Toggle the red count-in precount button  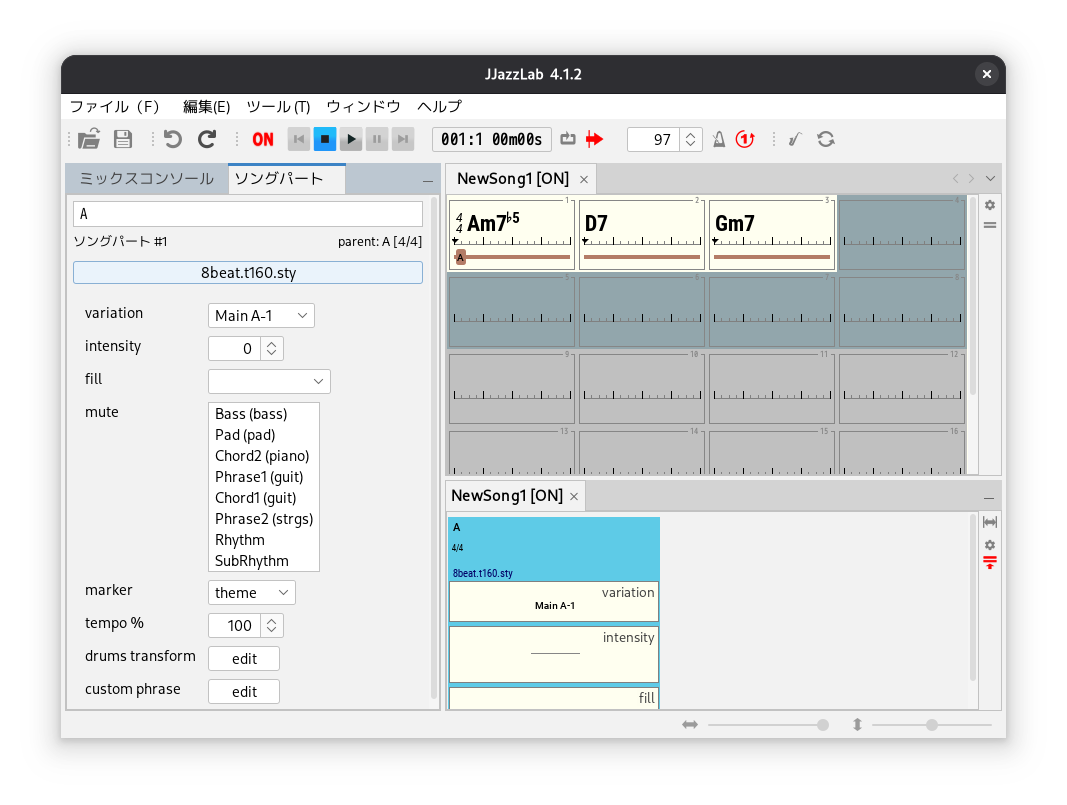[x=745, y=139]
